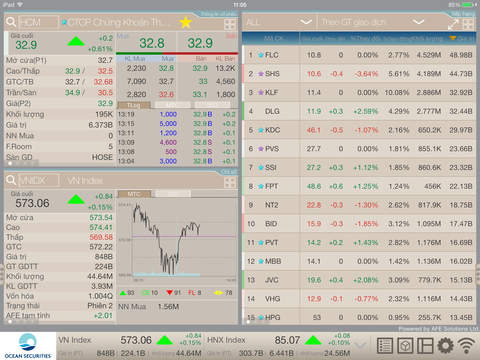Click the HCM symbol search field
The height and width of the screenshot is (360, 480).
pyautogui.click(x=38, y=22)
